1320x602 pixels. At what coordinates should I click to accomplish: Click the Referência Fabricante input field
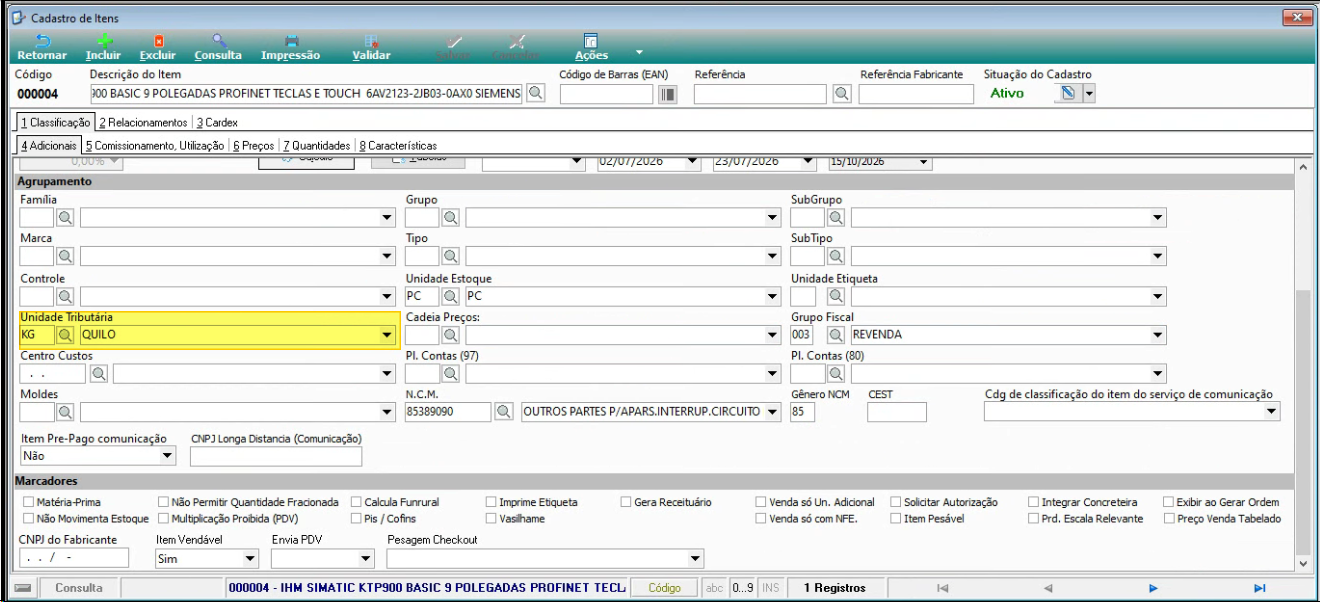(916, 94)
